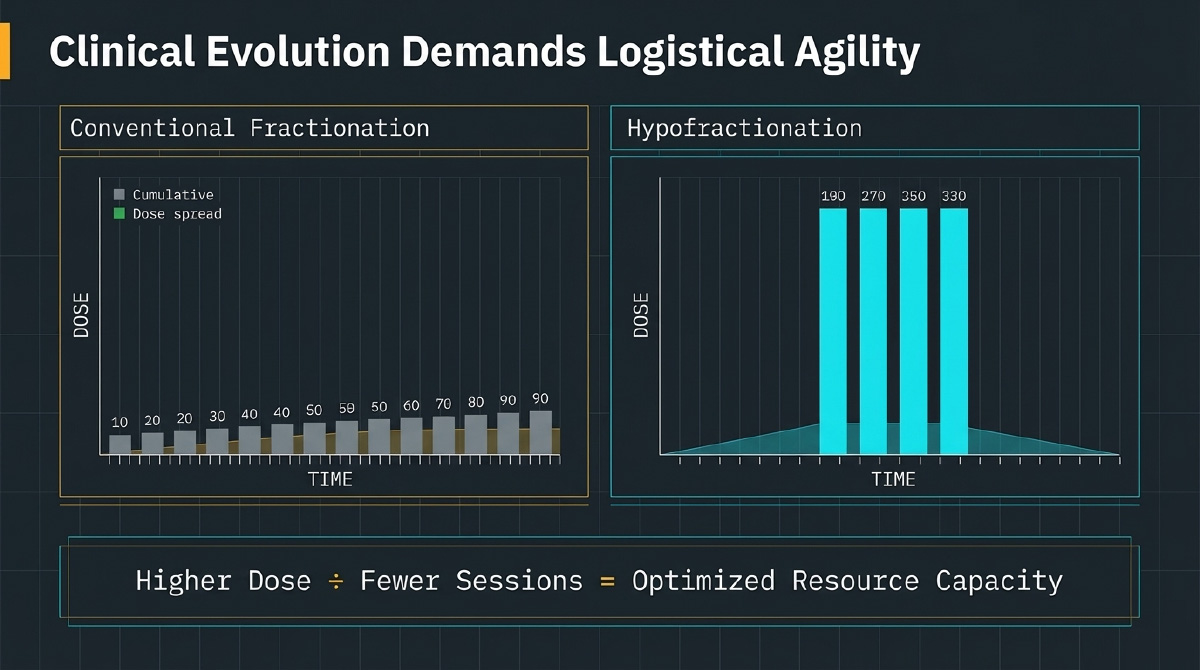
Task: Click the green Dose spread legend swatch
Action: coord(119,214)
